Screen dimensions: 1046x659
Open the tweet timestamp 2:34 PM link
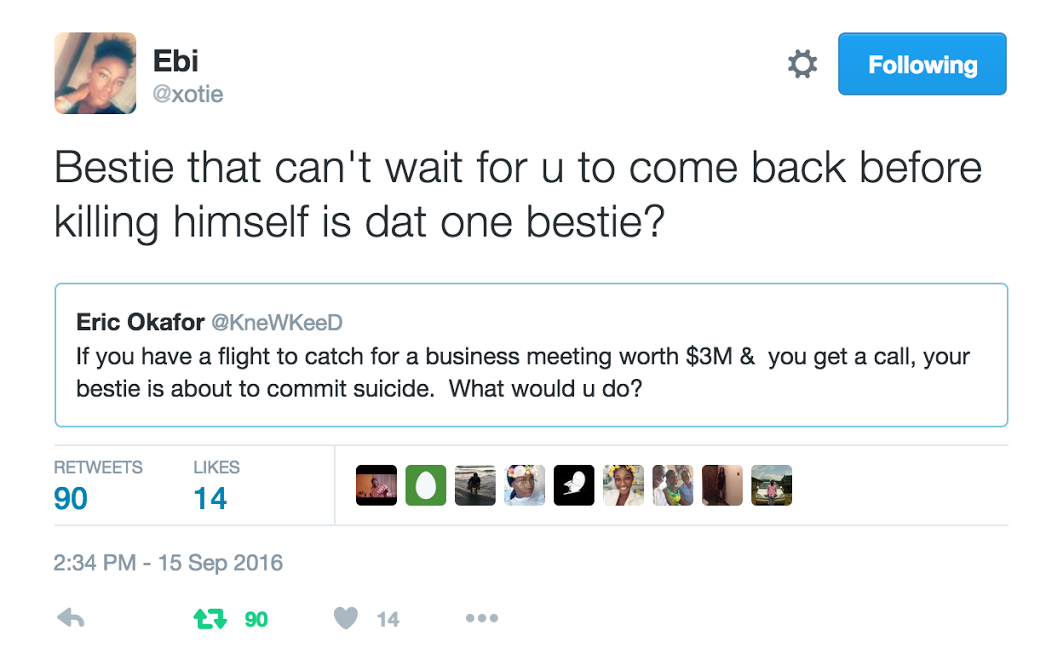pyautogui.click(x=168, y=563)
